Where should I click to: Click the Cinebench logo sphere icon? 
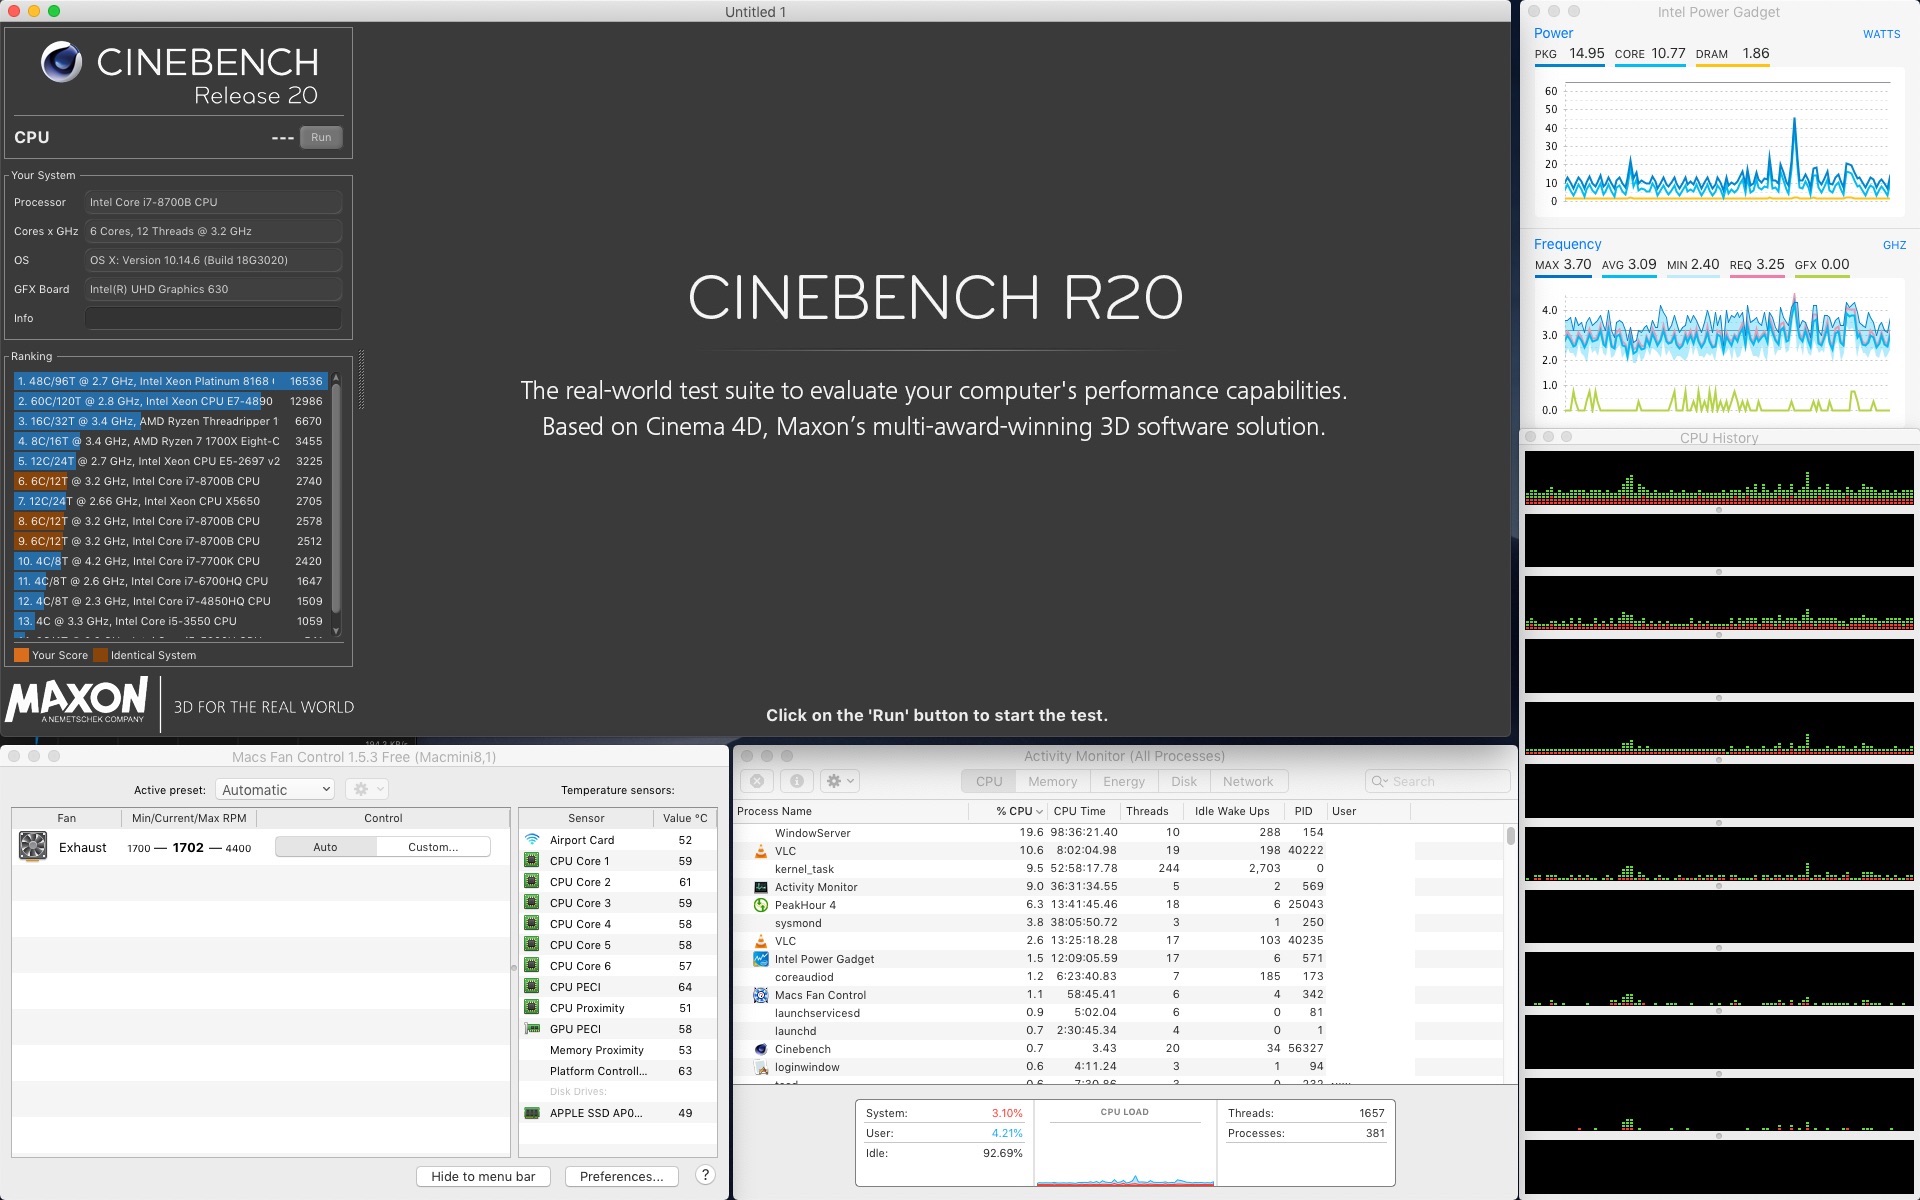pos(61,62)
